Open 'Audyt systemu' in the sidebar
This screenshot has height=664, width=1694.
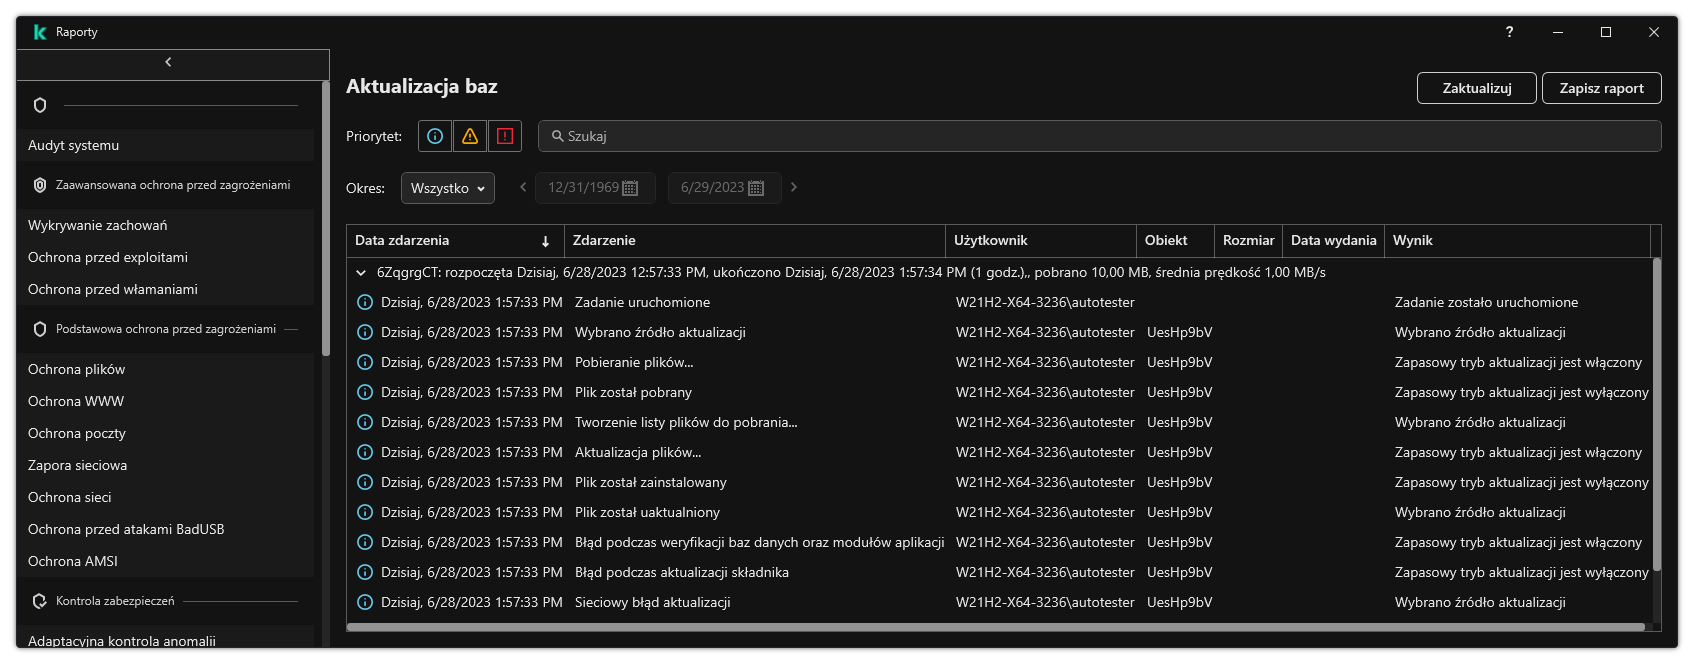(x=74, y=145)
